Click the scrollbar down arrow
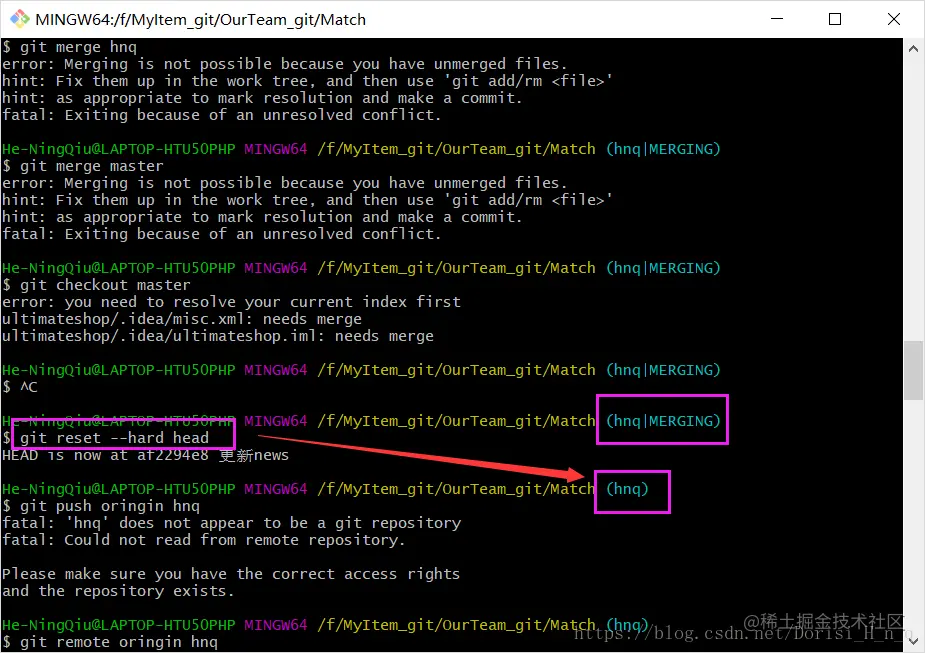 click(913, 641)
